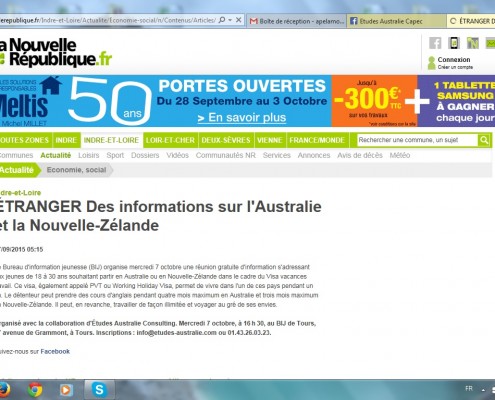Click the Rechercher une commune search field
Image resolution: width=495 pixels, height=400 pixels.
[418, 140]
